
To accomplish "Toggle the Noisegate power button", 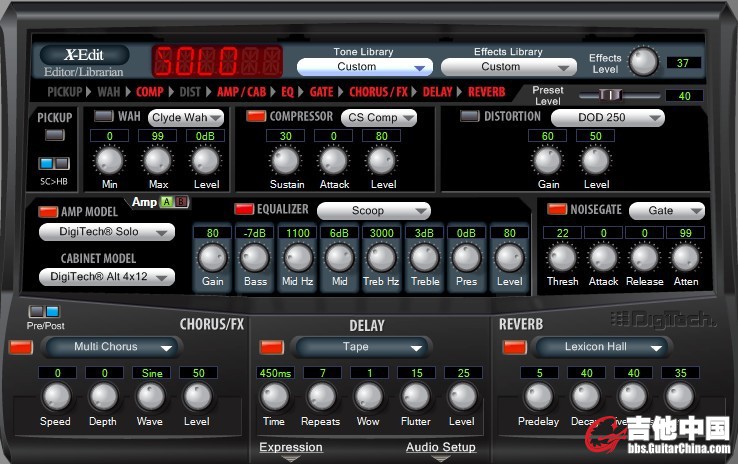I will pos(557,209).
